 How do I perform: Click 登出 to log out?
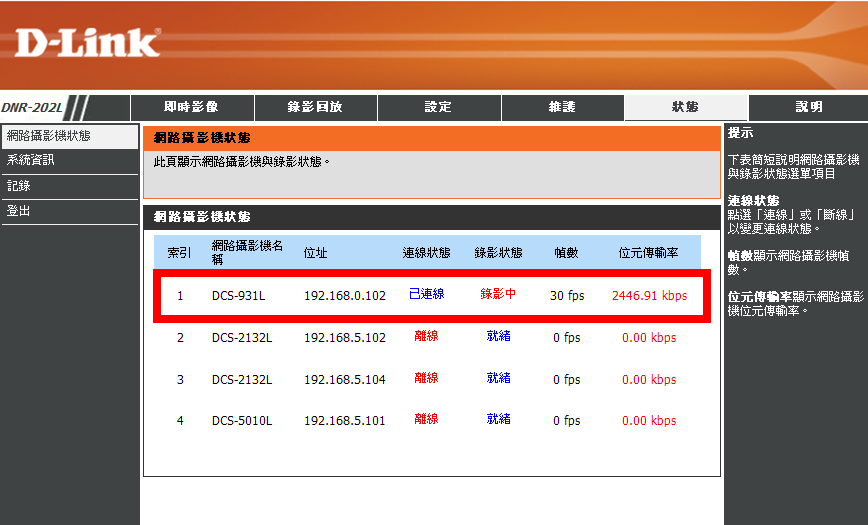(x=70, y=212)
